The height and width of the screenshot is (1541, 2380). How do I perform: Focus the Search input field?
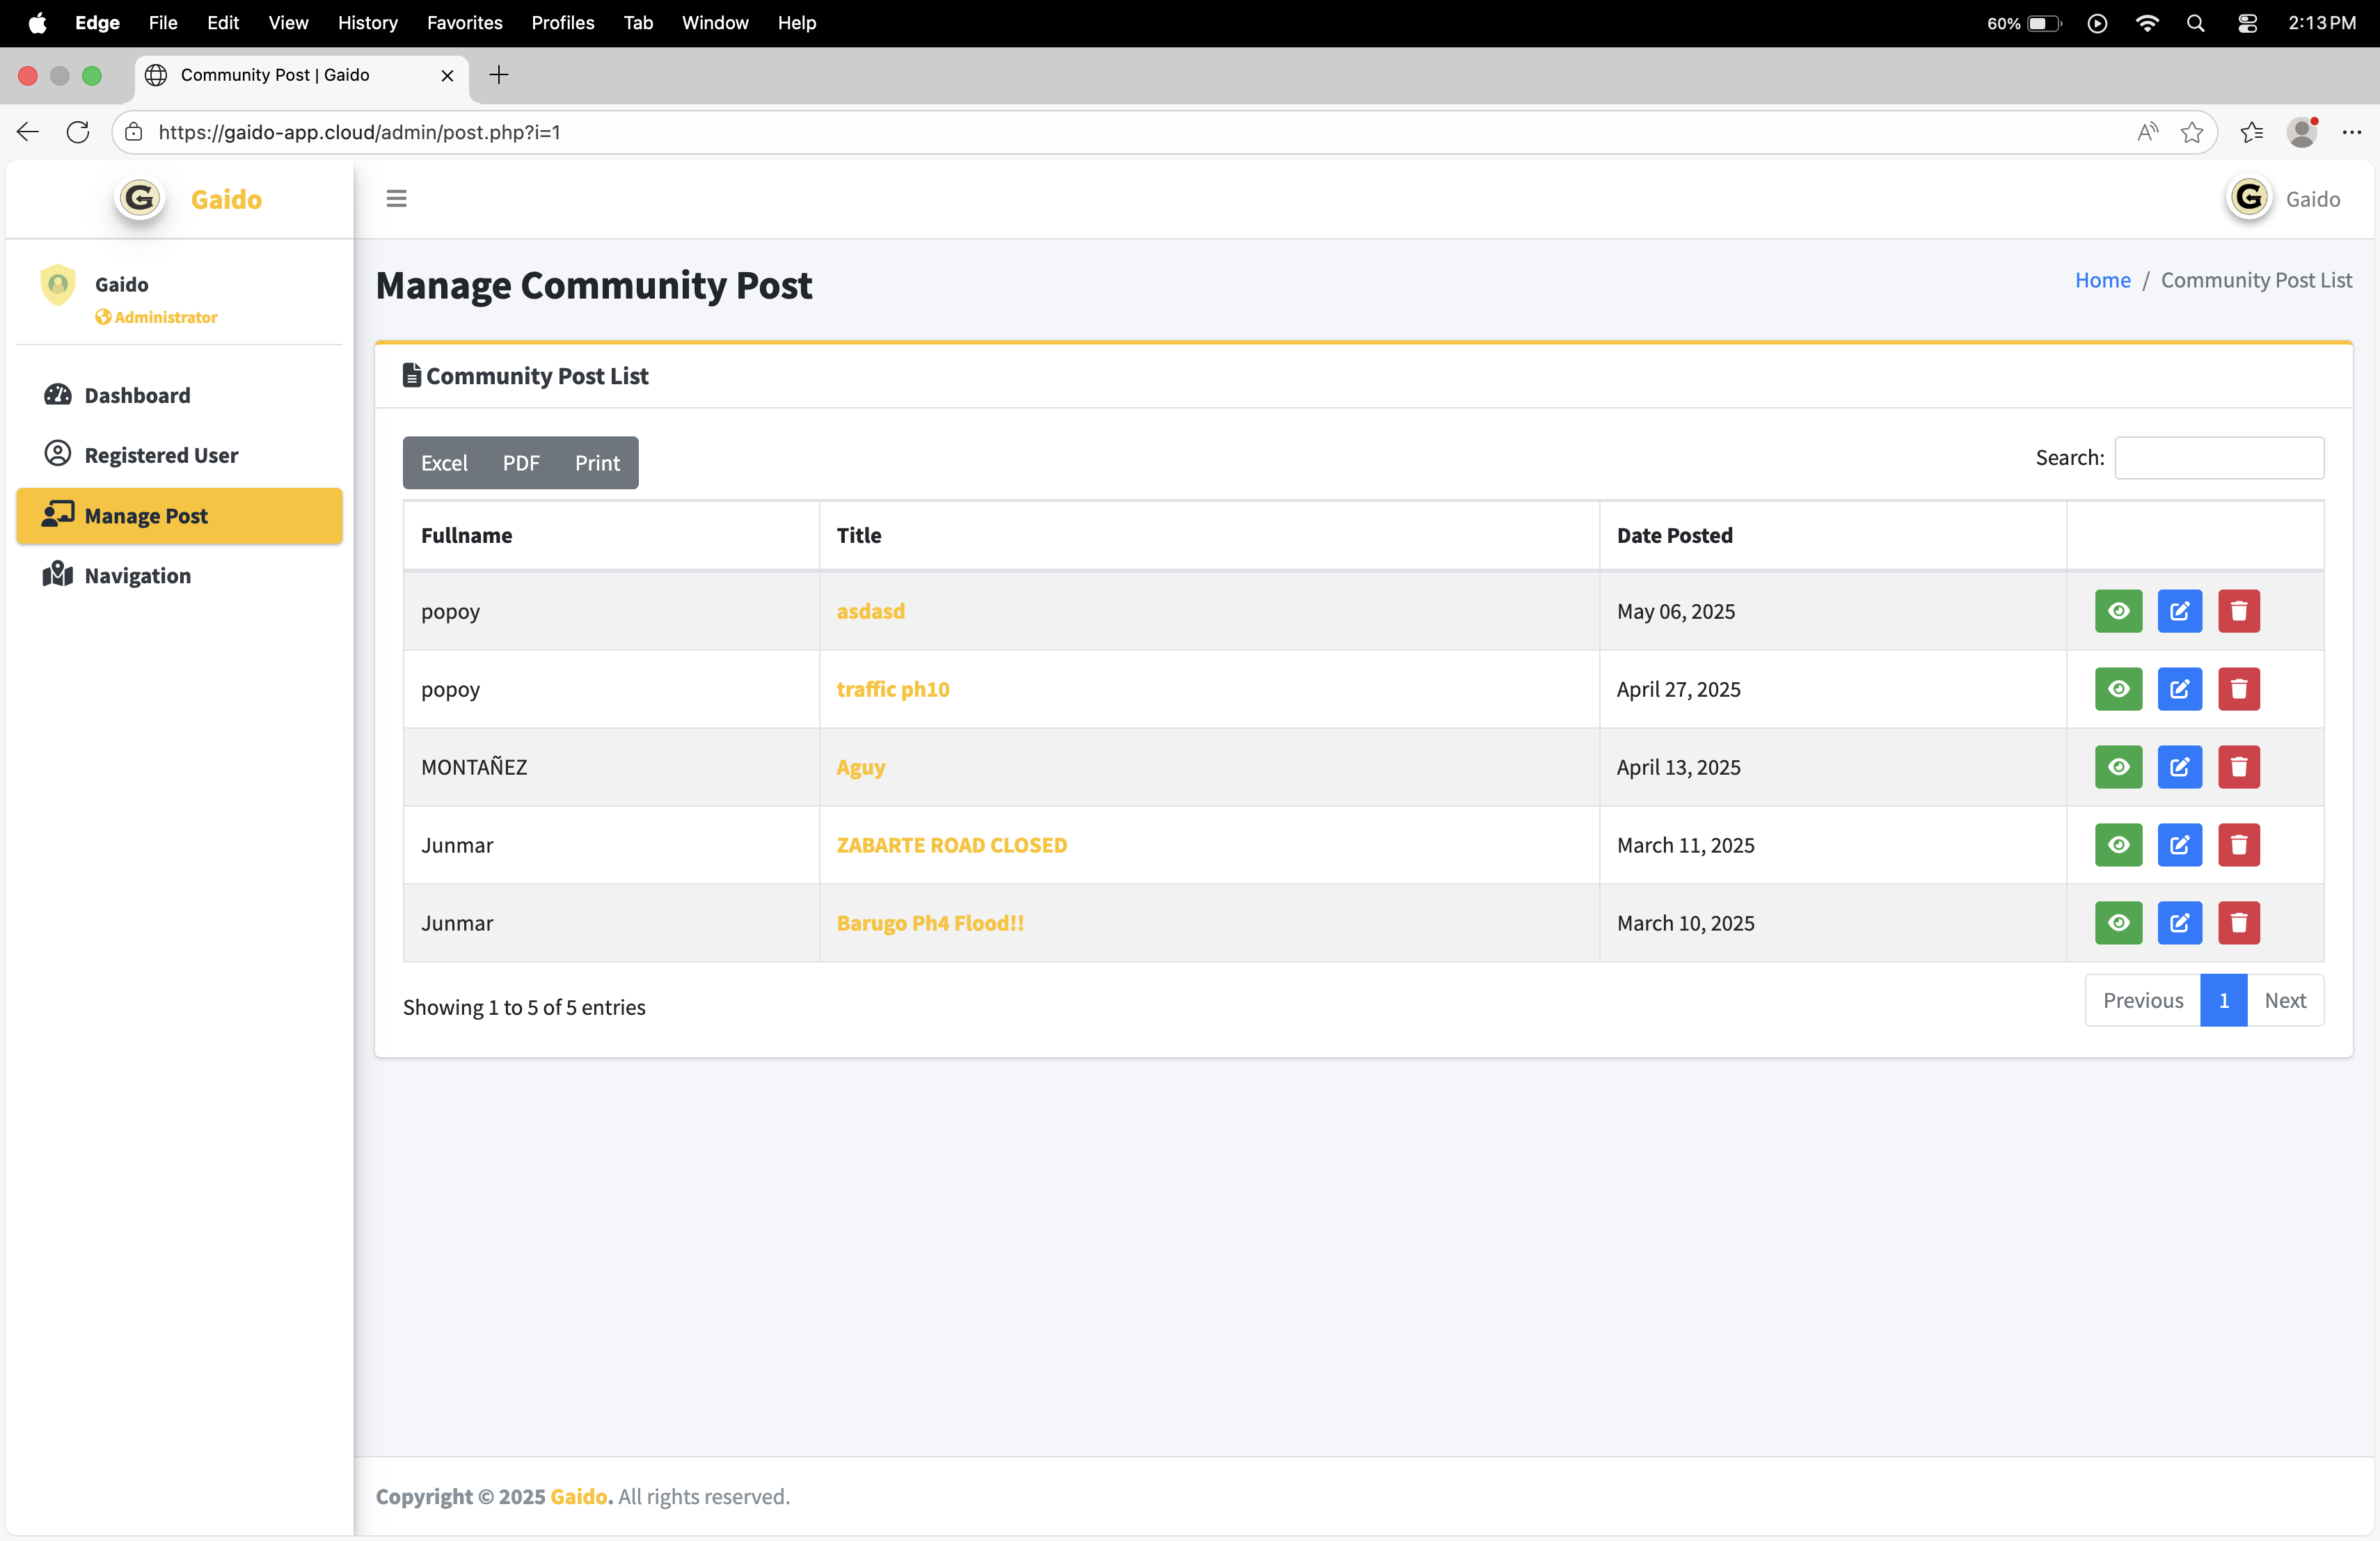(2218, 458)
